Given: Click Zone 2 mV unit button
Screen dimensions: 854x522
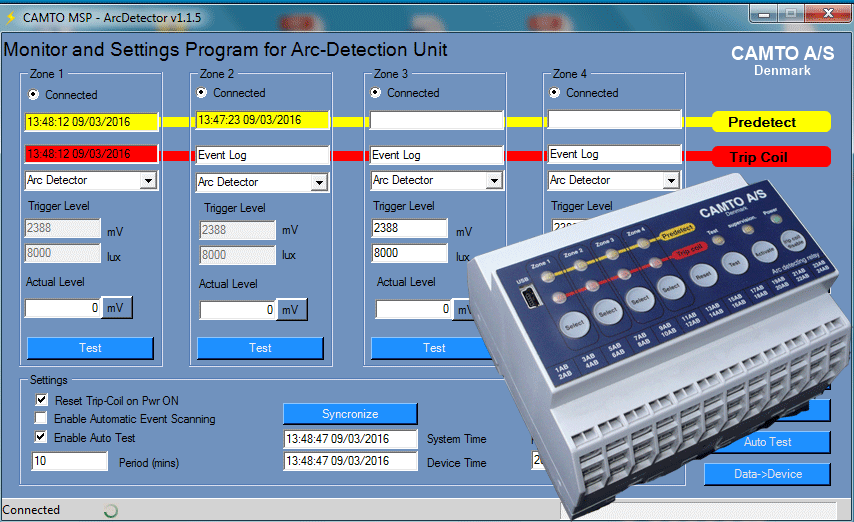Looking at the screenshot, I should tap(290, 310).
